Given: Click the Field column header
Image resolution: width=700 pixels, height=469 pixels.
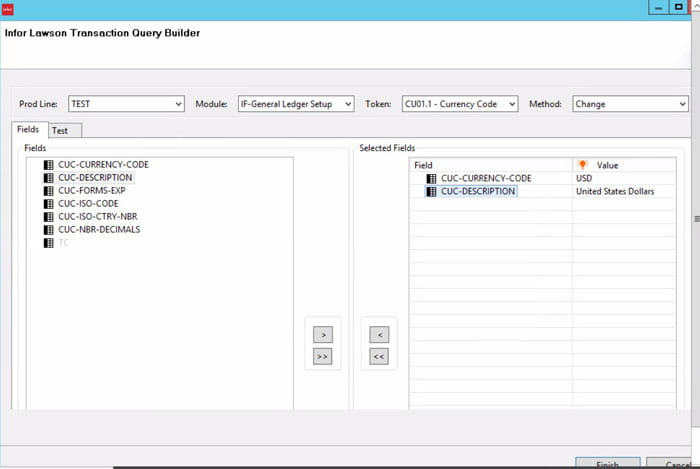Looking at the screenshot, I should pos(491,165).
